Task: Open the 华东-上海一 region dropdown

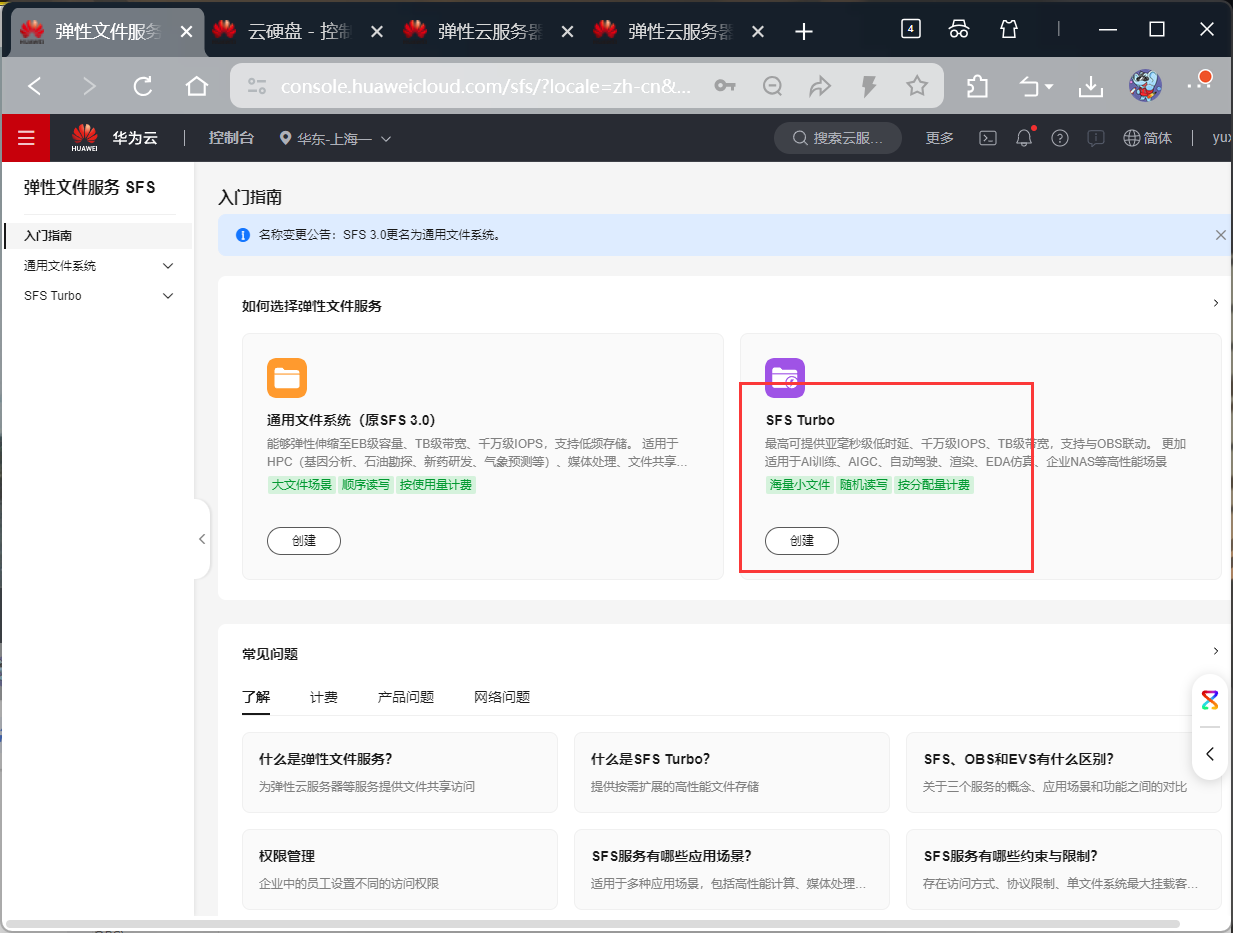Action: 335,139
